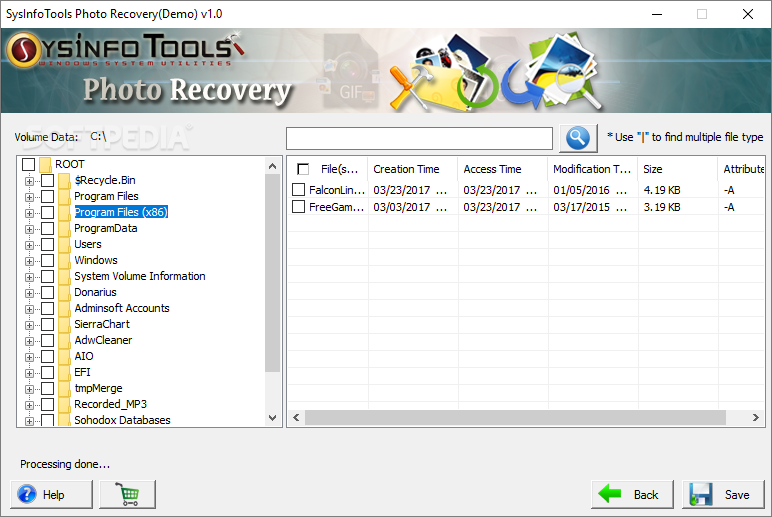This screenshot has width=772, height=517.
Task: Sort by Creation Time column header
Action: click(413, 169)
